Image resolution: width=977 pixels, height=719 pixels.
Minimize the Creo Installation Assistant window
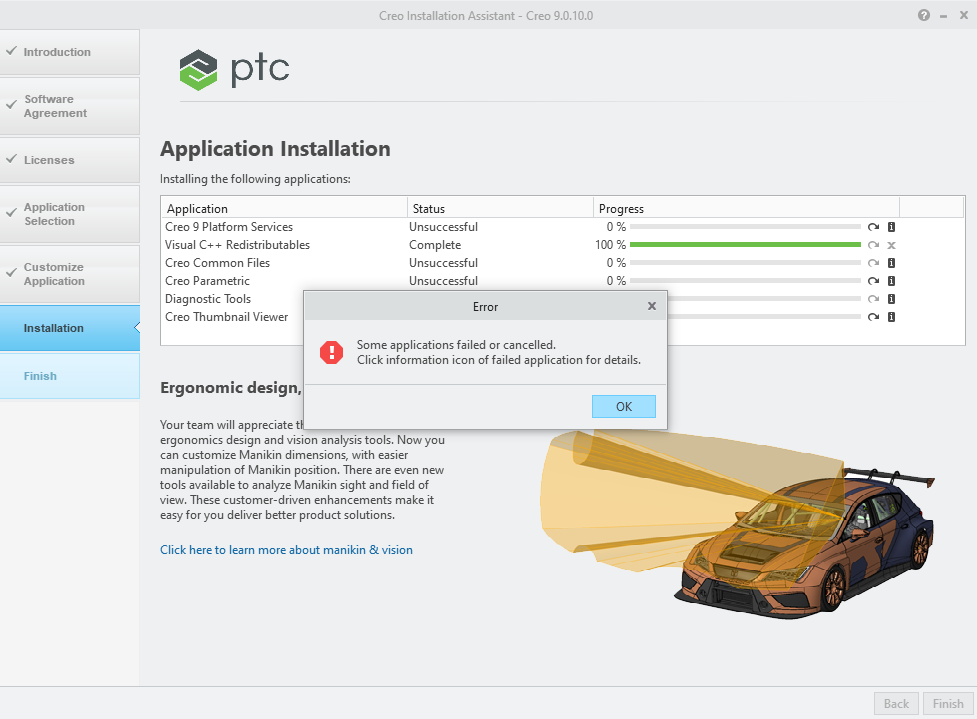pos(943,16)
